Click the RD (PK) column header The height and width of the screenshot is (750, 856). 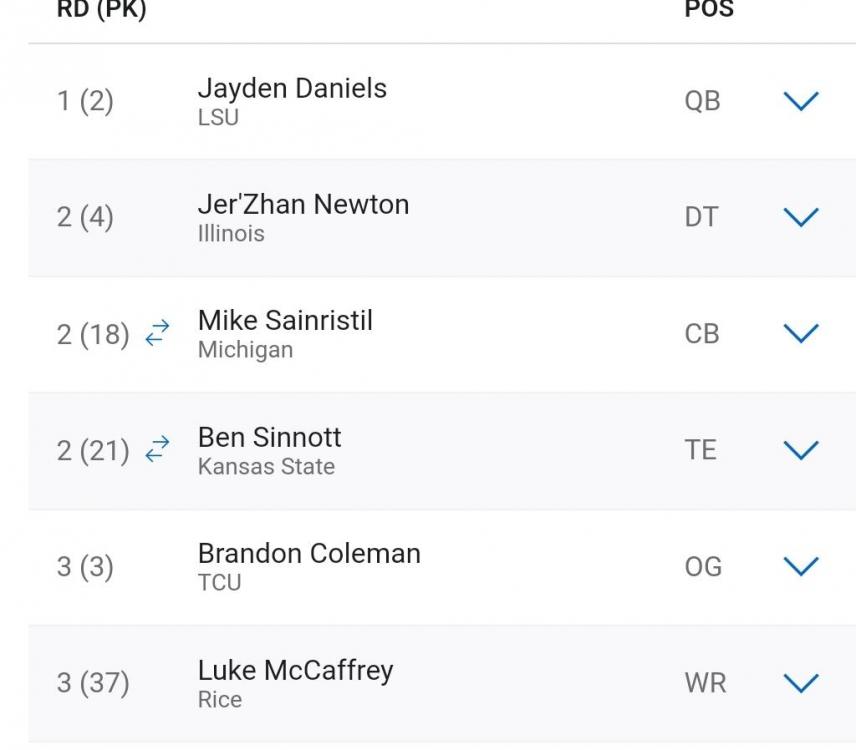coord(101,10)
